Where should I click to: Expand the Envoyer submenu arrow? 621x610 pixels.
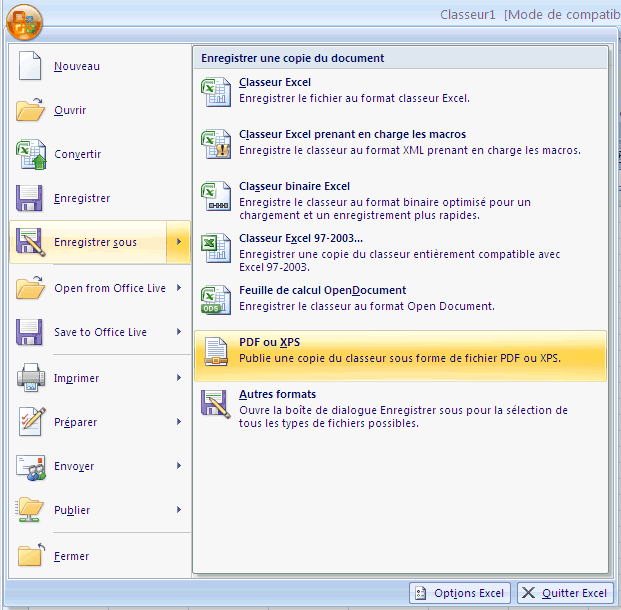[179, 465]
